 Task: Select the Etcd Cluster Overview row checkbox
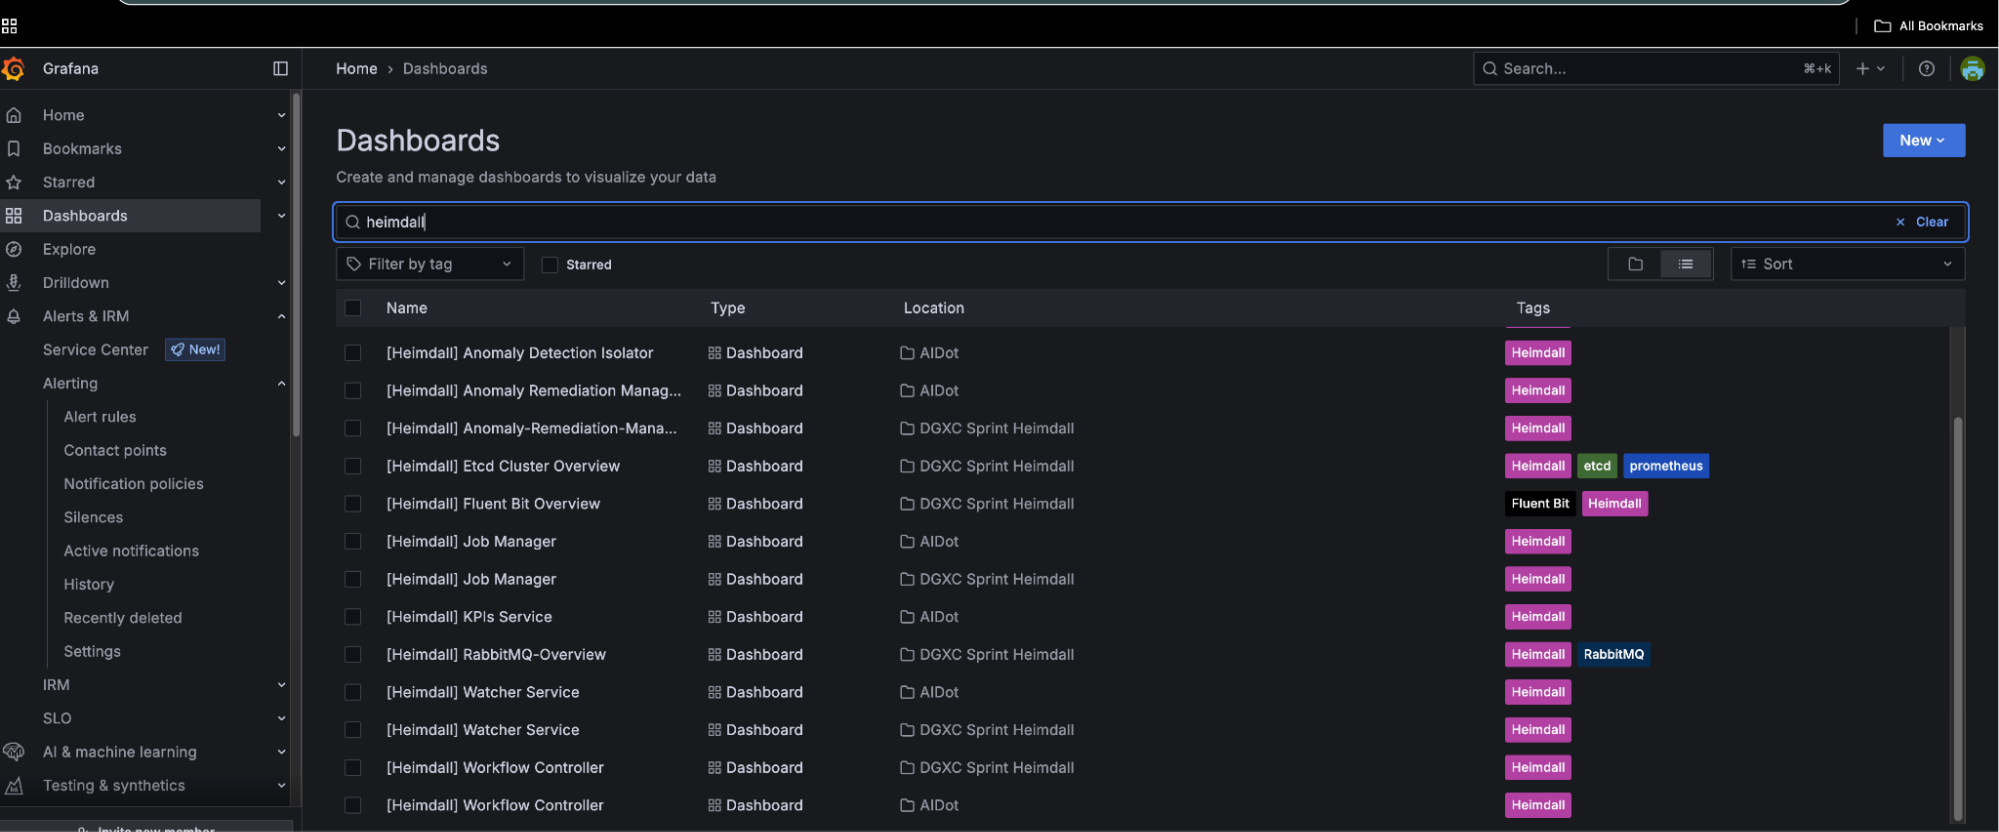coord(353,466)
